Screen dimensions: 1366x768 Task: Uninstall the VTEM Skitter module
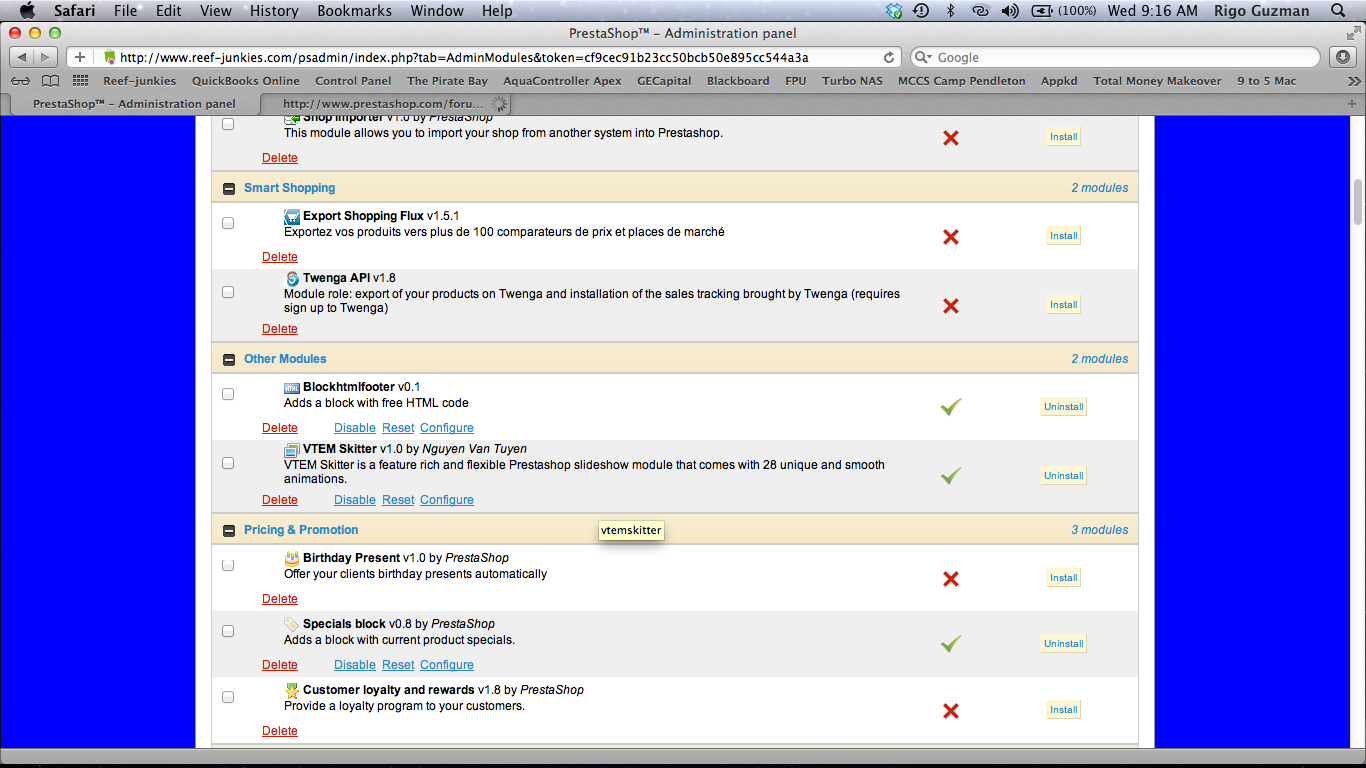(1063, 476)
